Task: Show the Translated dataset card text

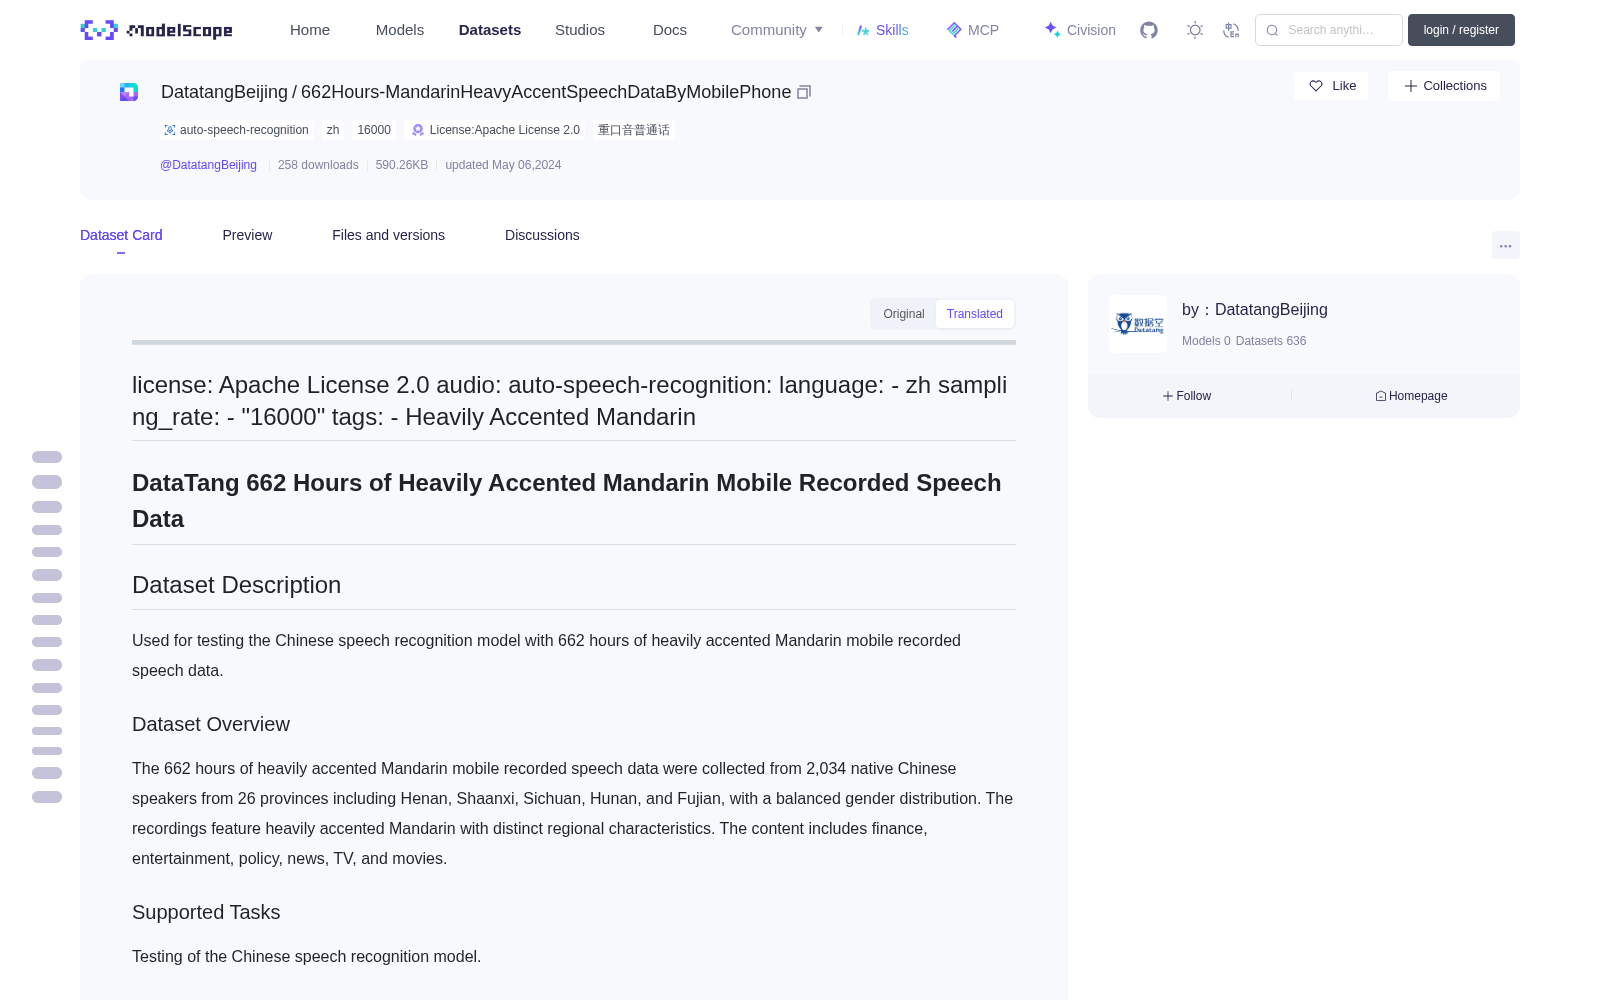Action: pyautogui.click(x=975, y=314)
